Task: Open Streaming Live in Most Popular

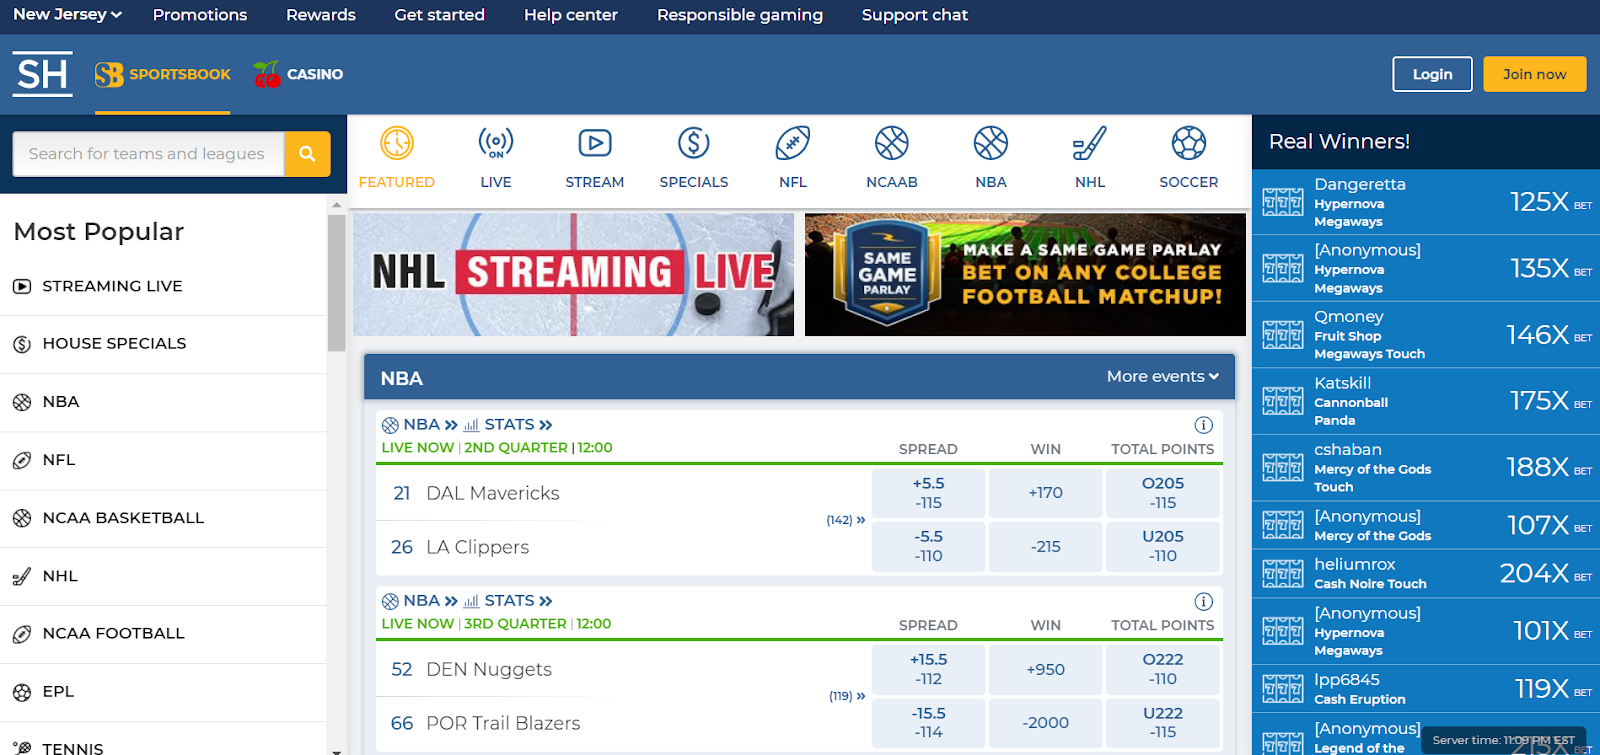Action: (163, 286)
